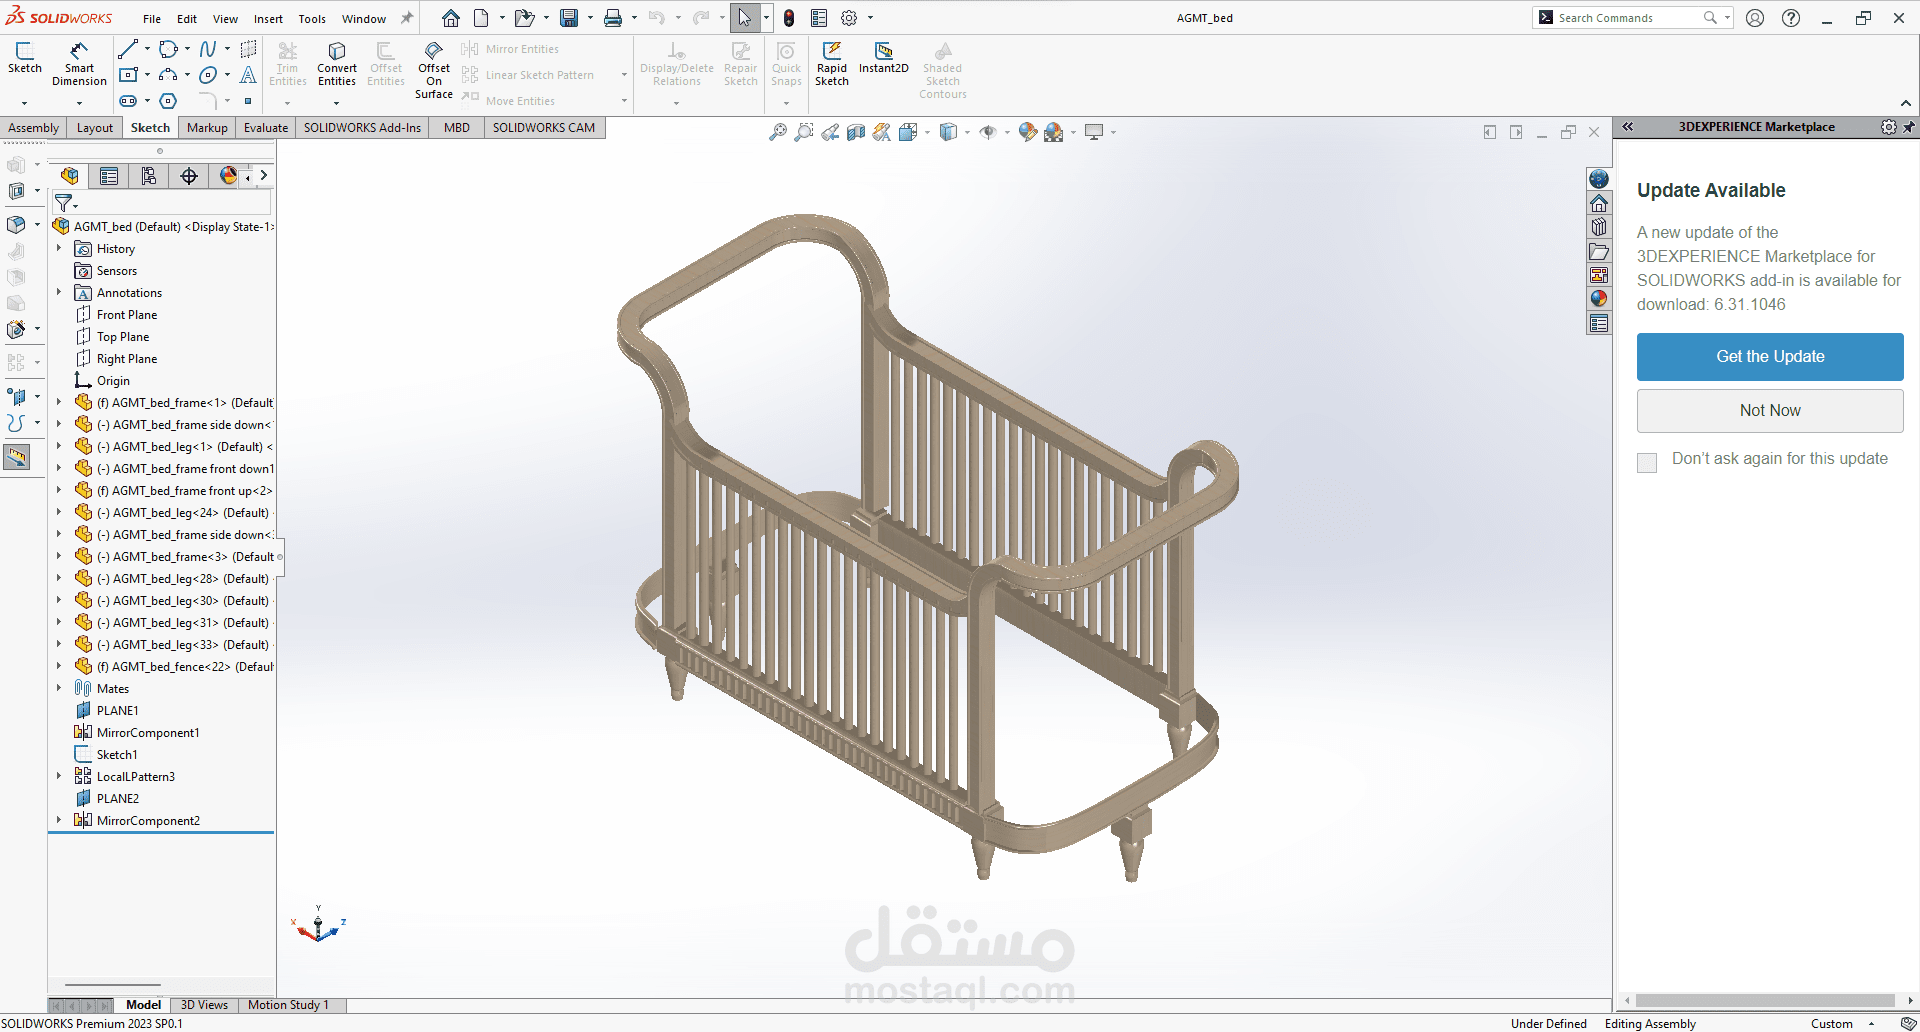Select the Front Plane item
Screen dimensions: 1920x1032
tap(127, 315)
